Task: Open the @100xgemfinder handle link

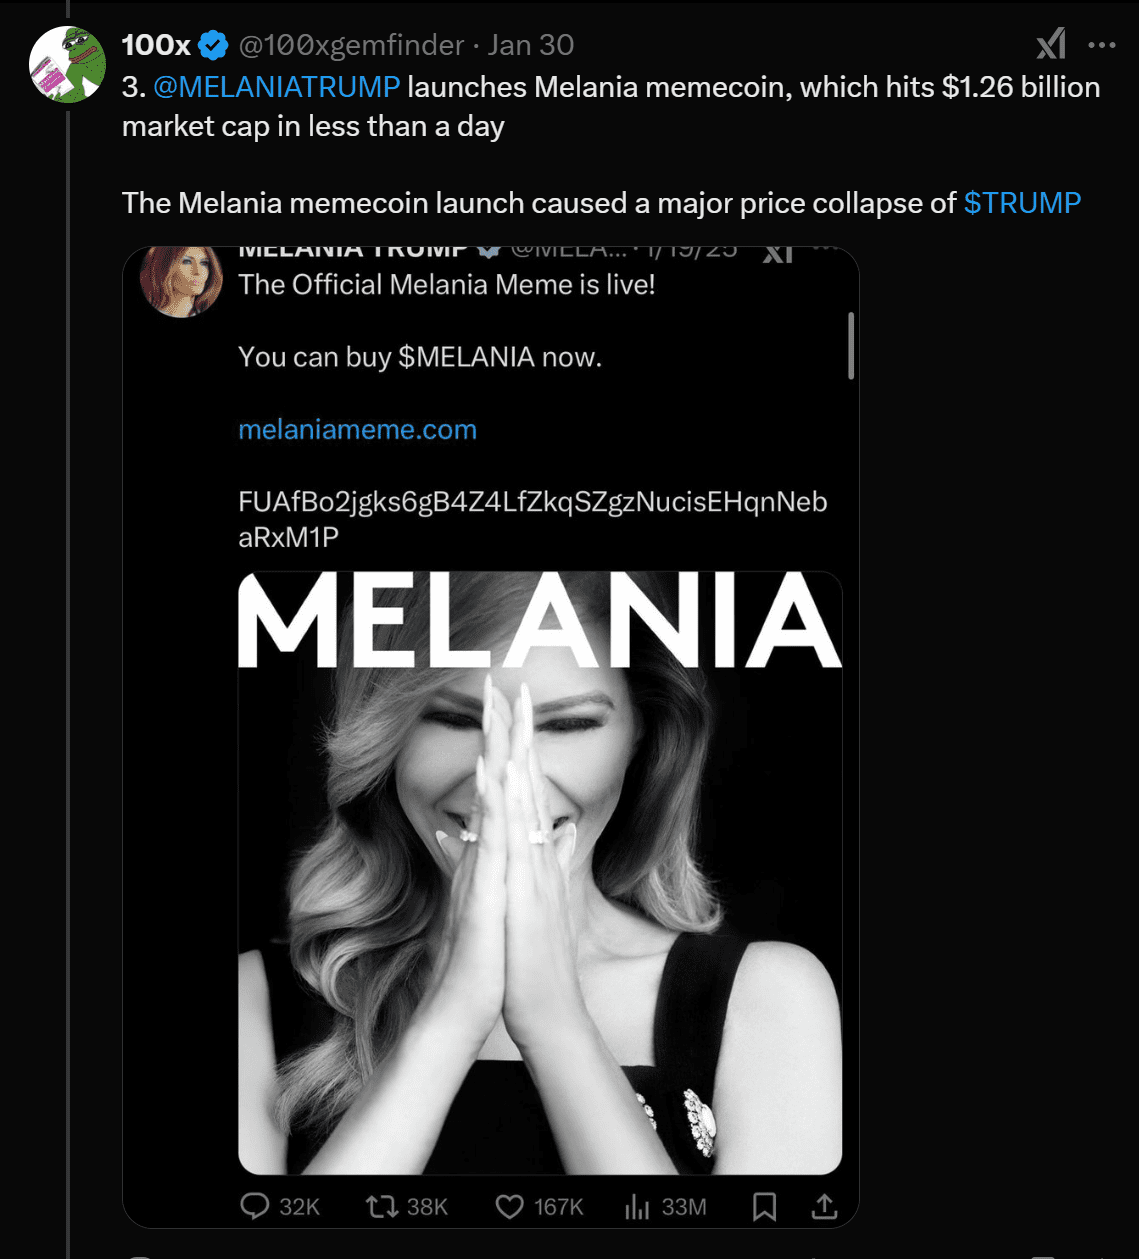Action: [350, 45]
